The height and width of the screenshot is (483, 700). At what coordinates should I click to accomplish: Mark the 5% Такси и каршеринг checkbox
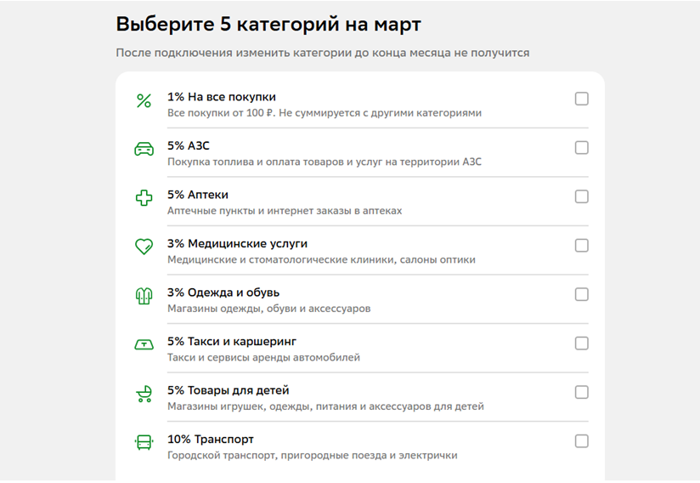tap(582, 343)
